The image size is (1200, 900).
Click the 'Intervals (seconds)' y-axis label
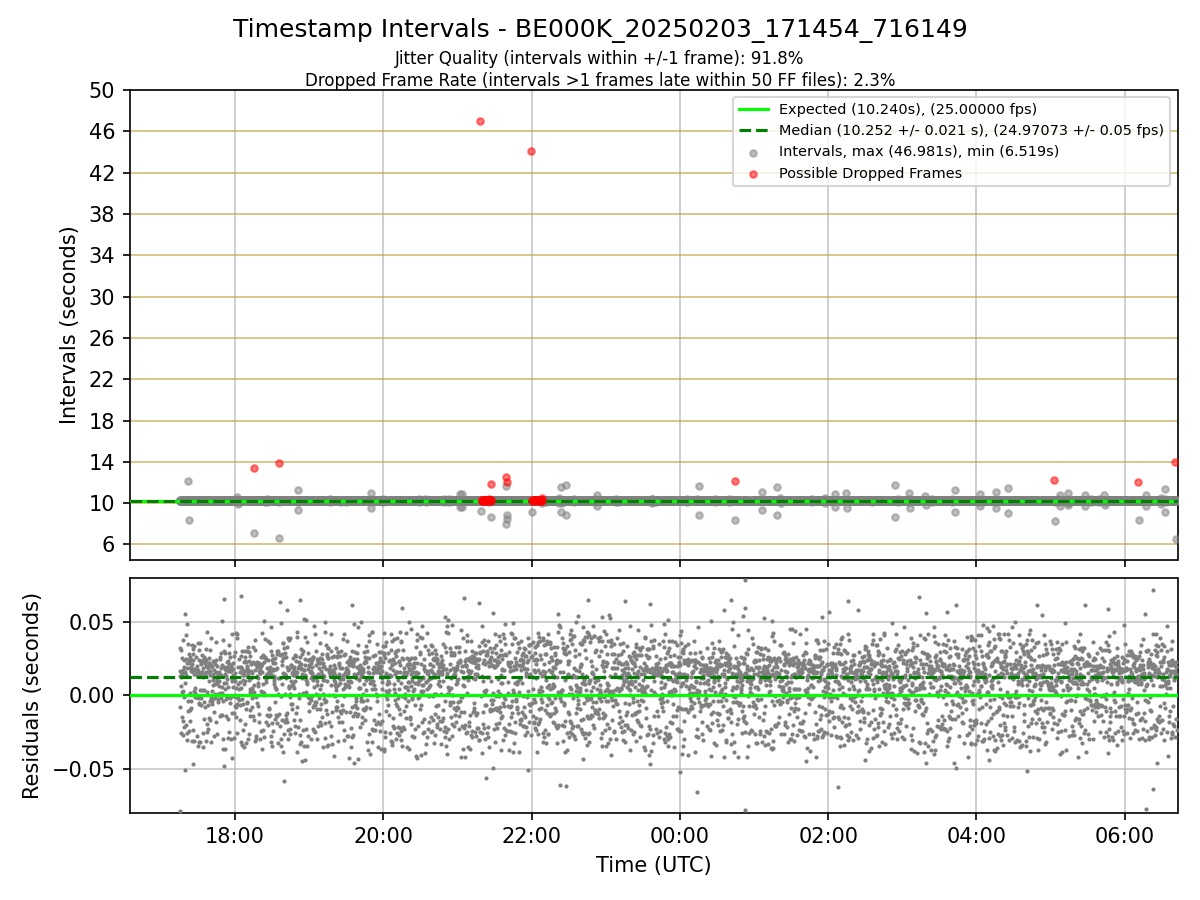[x=68, y=325]
